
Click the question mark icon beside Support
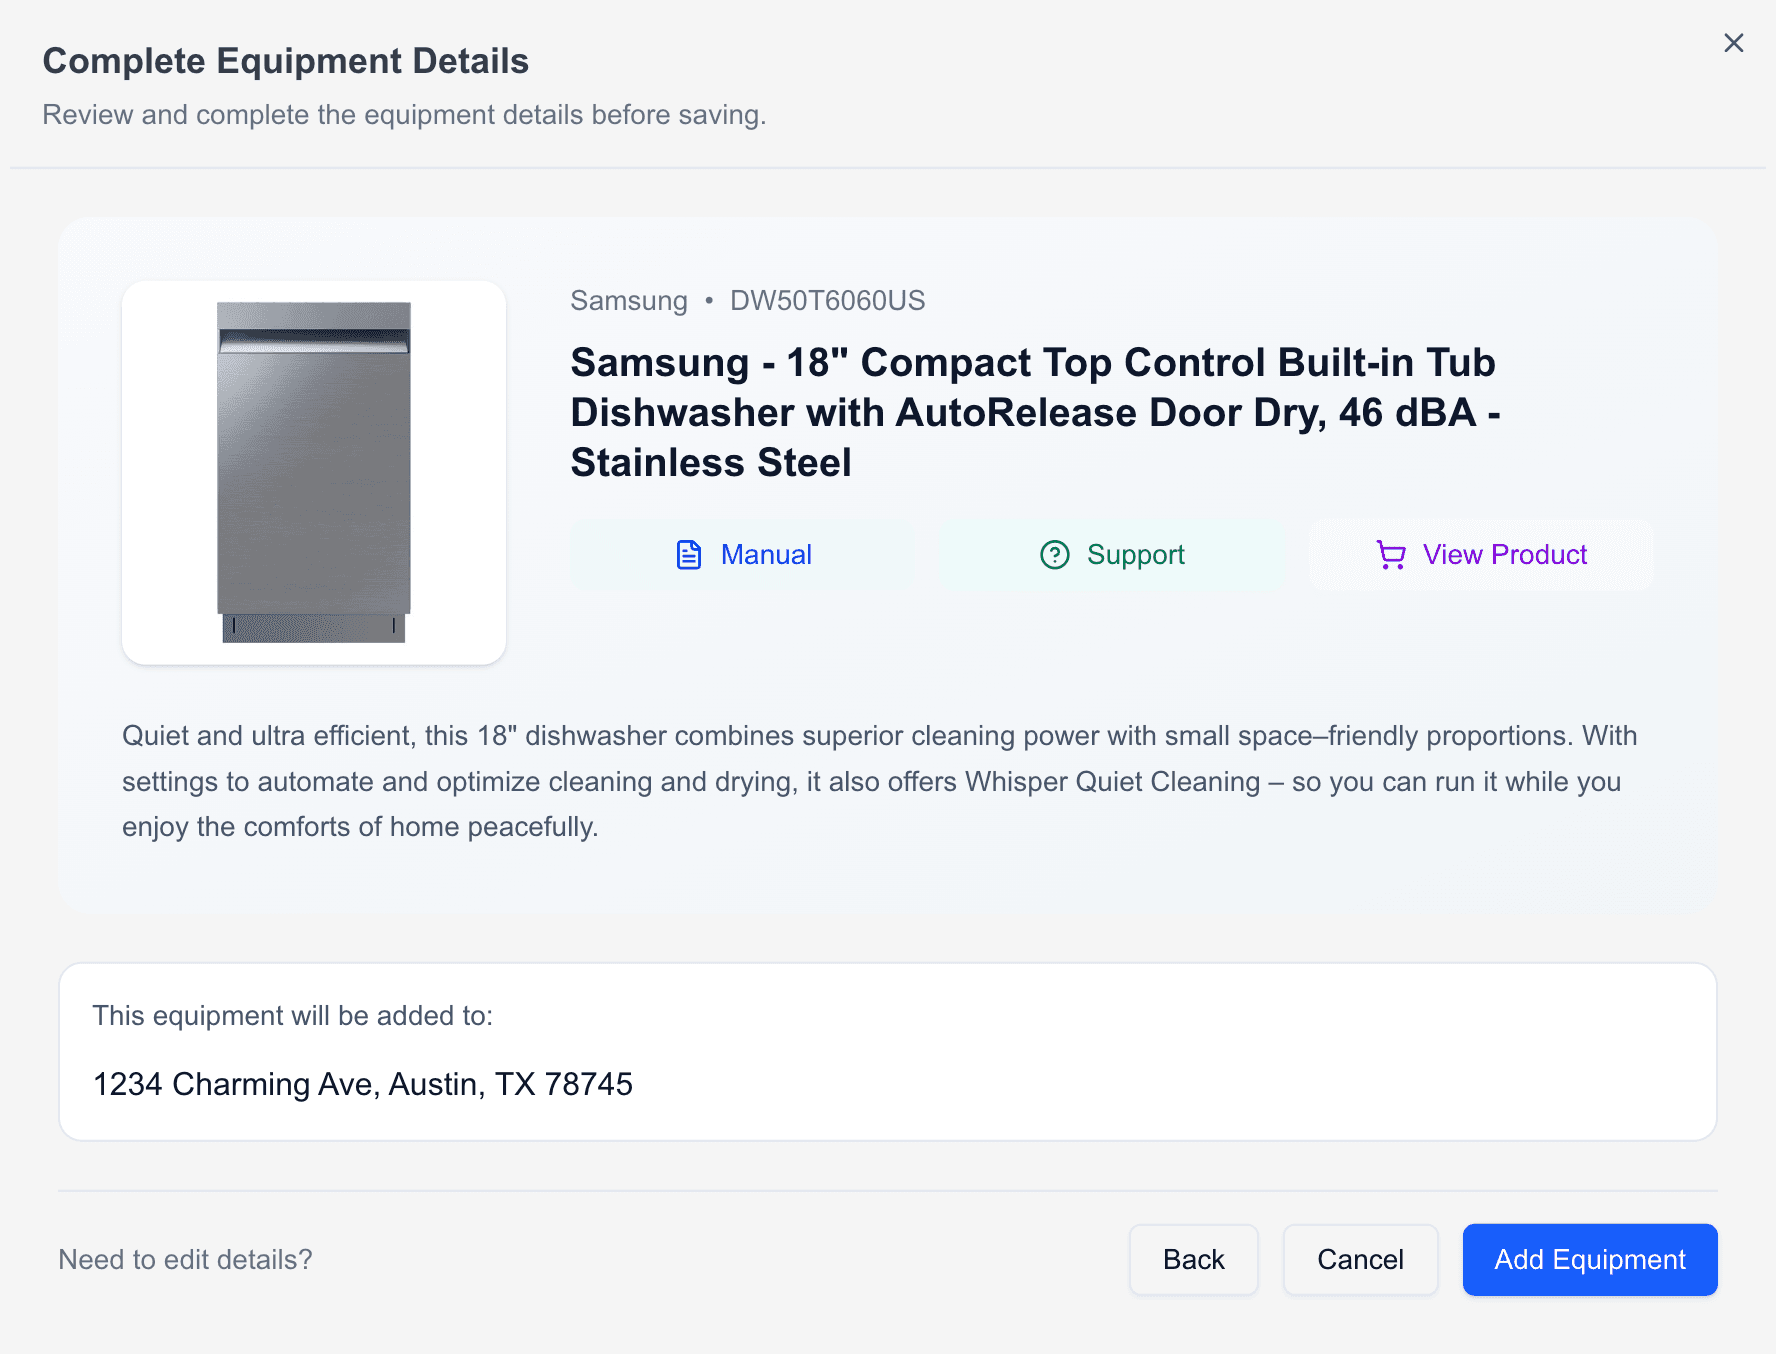pyautogui.click(x=1055, y=554)
